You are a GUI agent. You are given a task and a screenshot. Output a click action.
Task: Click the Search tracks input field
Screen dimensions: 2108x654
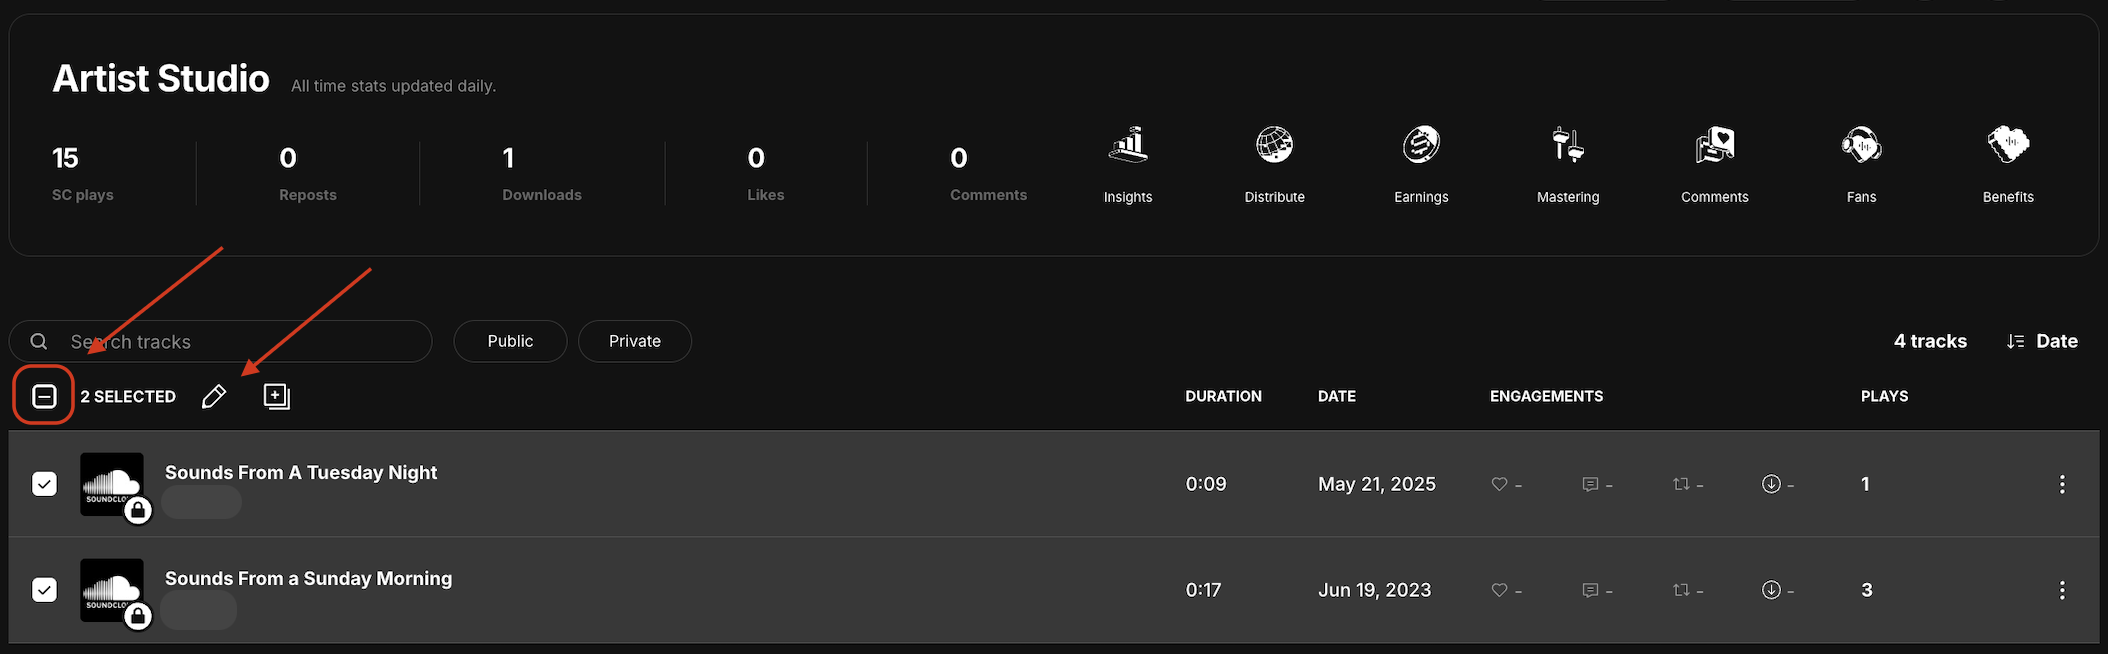coord(240,341)
